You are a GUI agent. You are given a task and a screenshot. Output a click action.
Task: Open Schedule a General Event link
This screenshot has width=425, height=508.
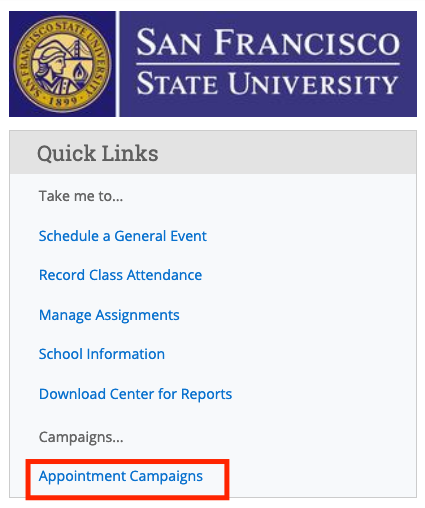[123, 236]
